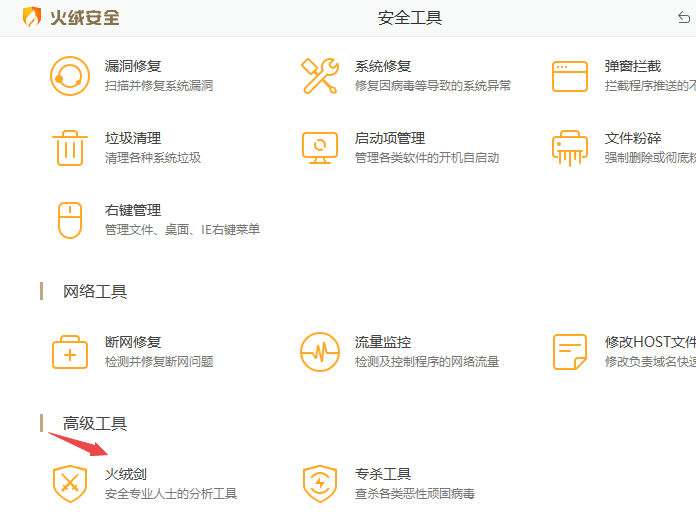Image resolution: width=696 pixels, height=522 pixels.
Task: Select the 专杀工具 title text
Action: (383, 475)
